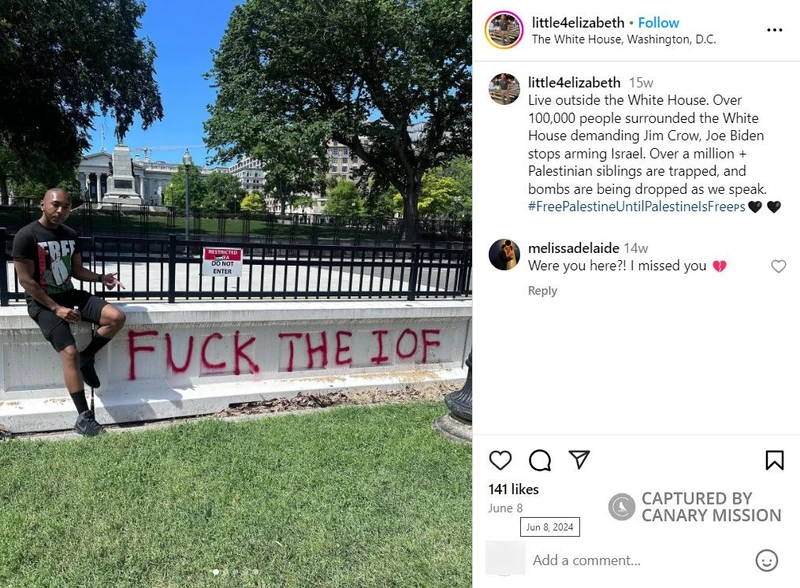This screenshot has width=800, height=588.
Task: Like melissadelaide's comment heart
Action: click(x=778, y=266)
